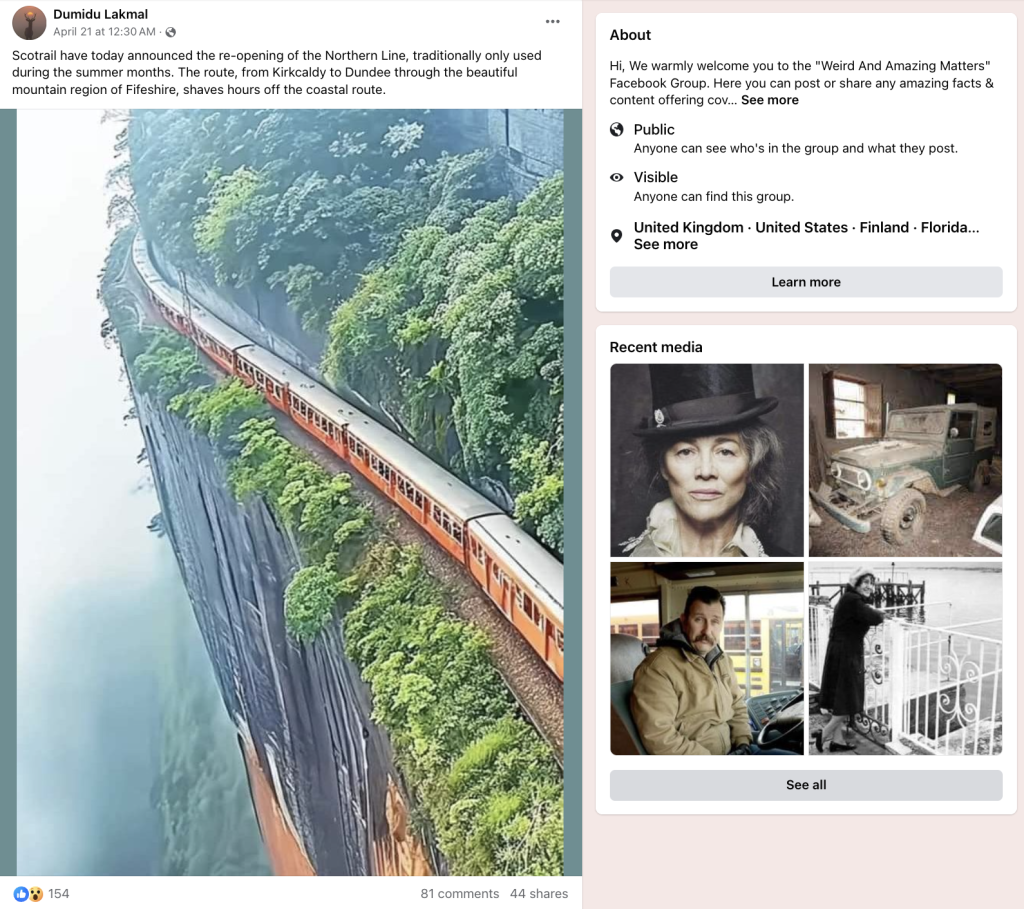Click Dumidu Lakmal's profile avatar

pos(29,23)
